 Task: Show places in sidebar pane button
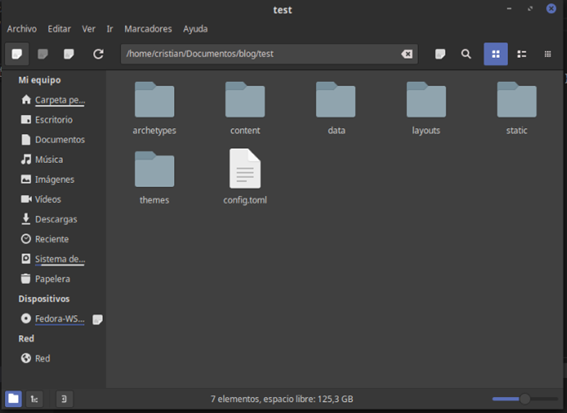click(x=13, y=399)
